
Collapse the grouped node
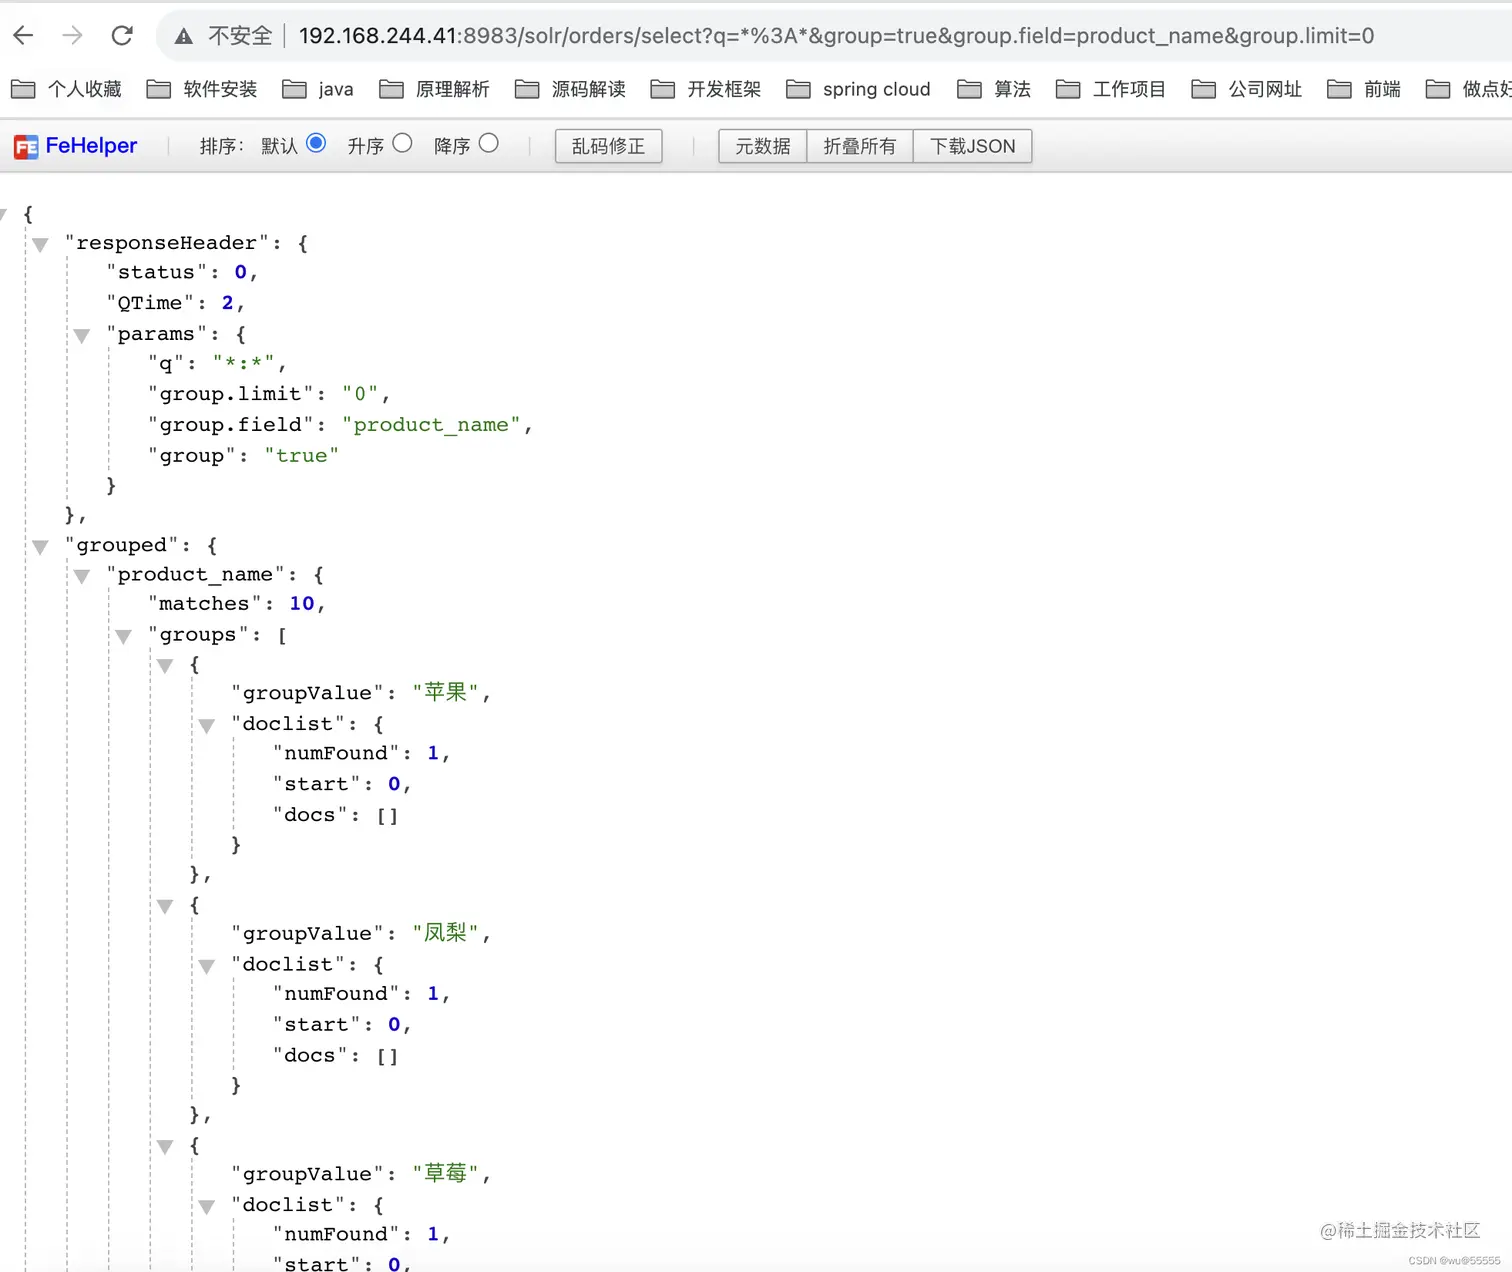point(40,547)
